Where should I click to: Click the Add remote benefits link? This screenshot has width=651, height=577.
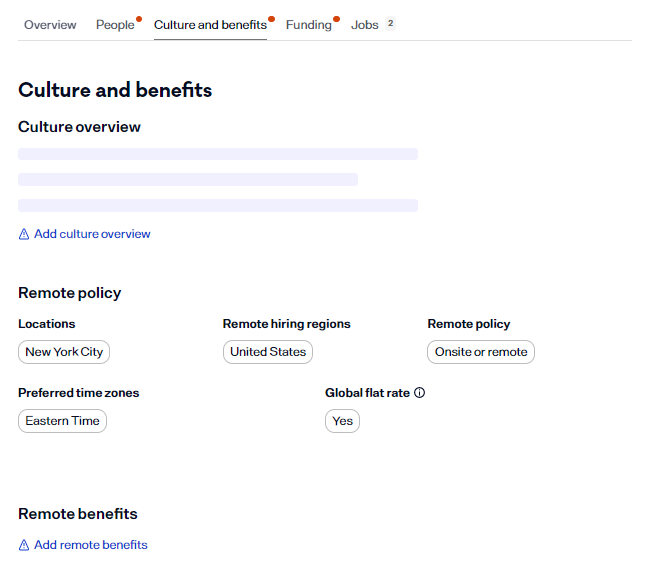(90, 545)
